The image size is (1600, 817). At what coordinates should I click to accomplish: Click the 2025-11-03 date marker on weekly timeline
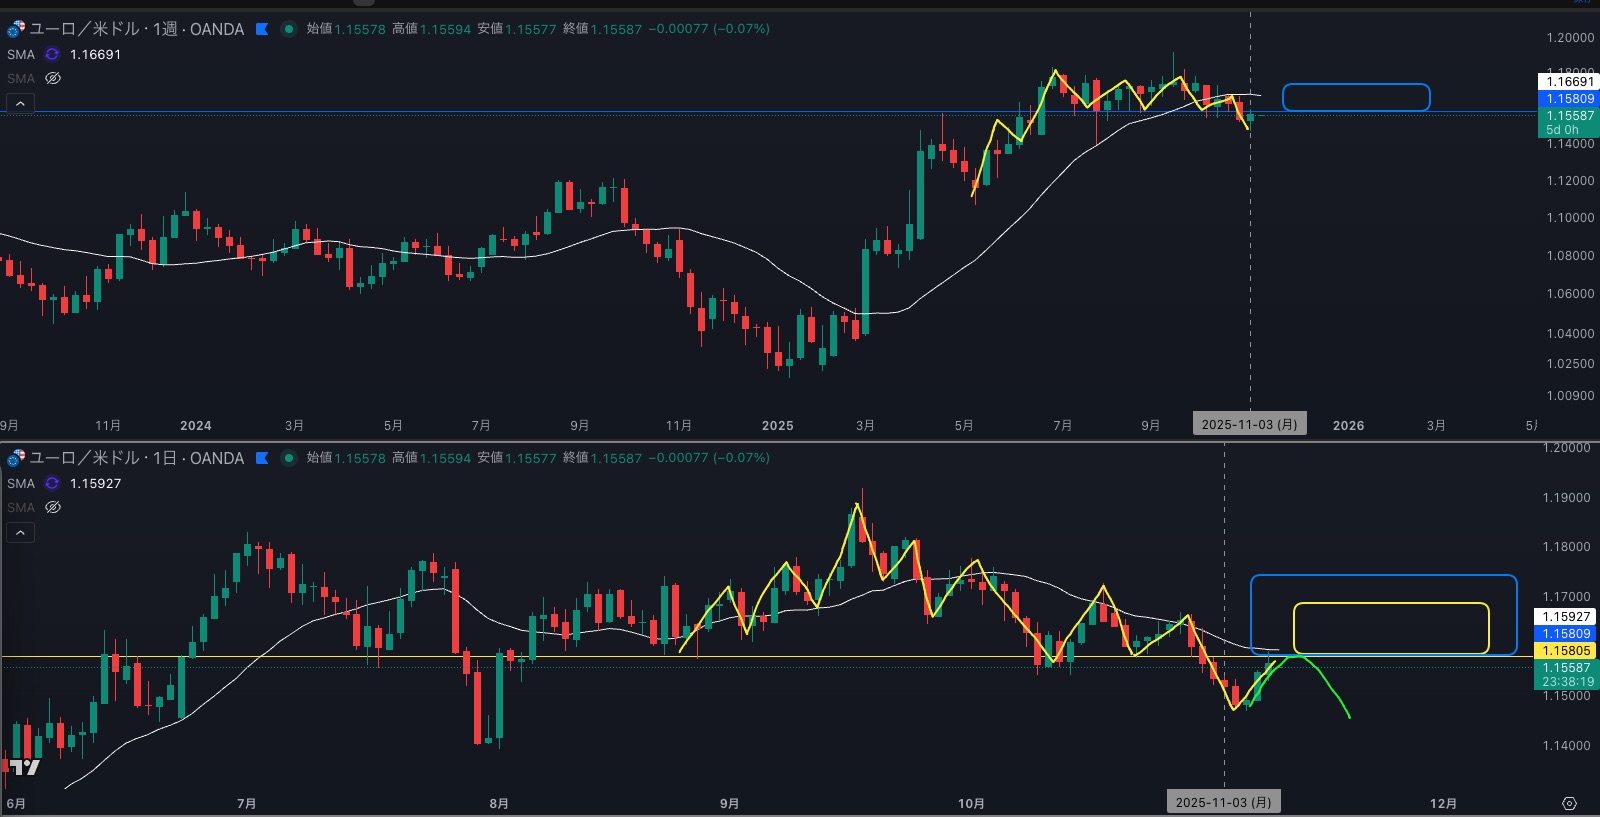pyautogui.click(x=1249, y=425)
